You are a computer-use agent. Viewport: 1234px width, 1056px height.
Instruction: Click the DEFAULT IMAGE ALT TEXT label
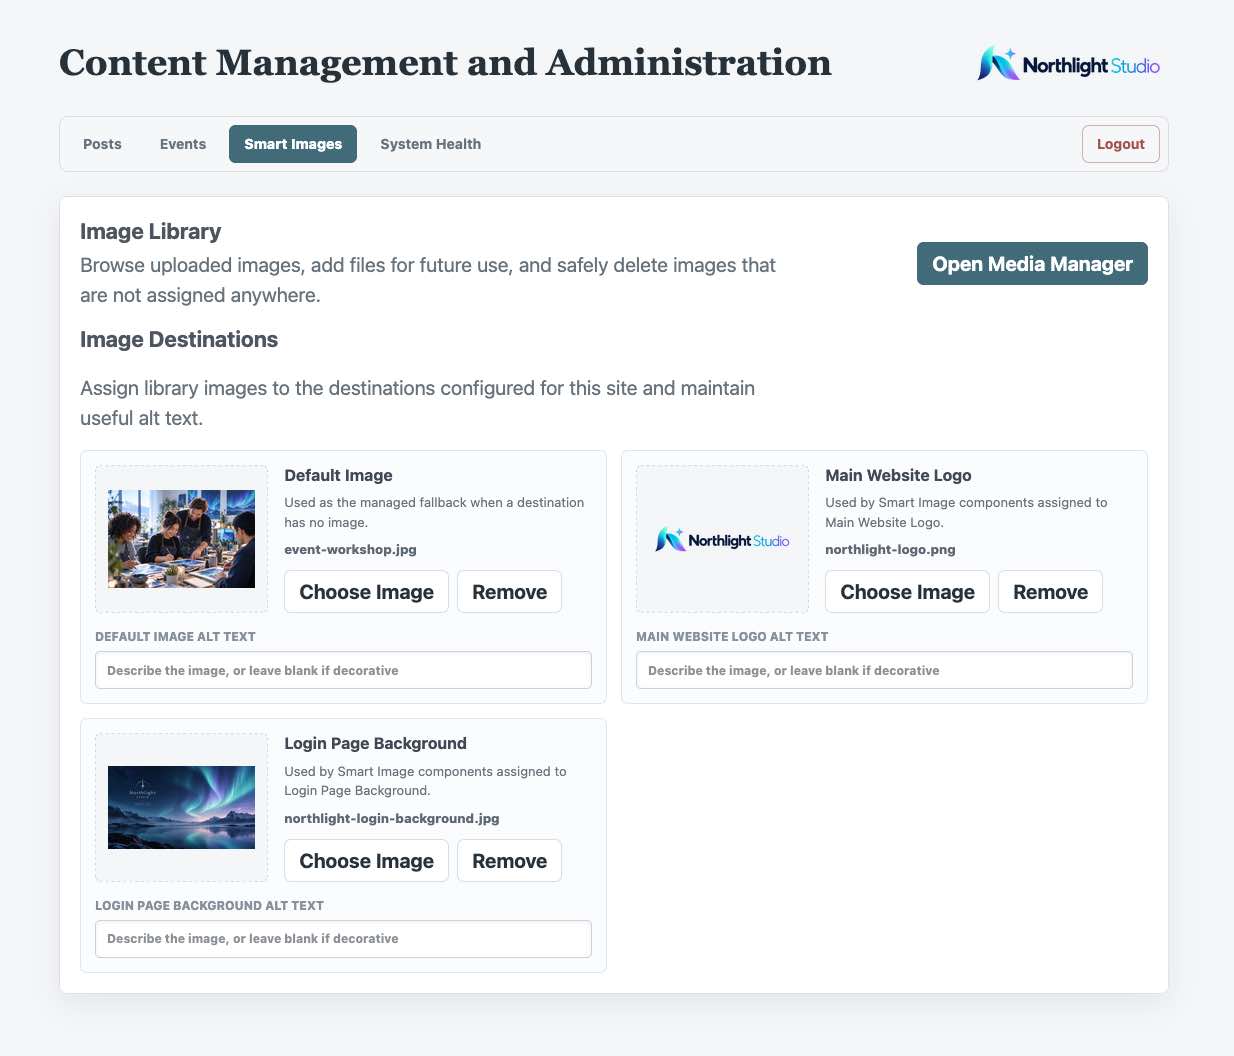tap(175, 636)
